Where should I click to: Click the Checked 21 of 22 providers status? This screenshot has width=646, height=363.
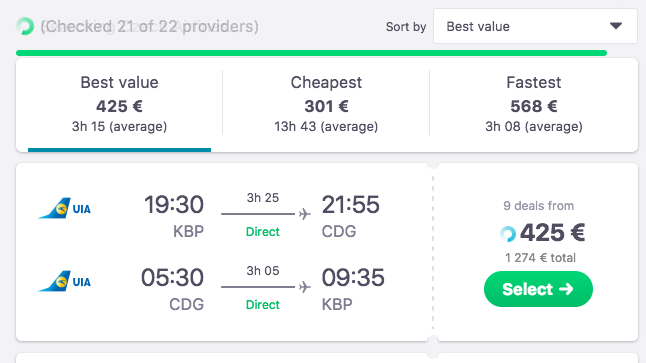coord(150,26)
